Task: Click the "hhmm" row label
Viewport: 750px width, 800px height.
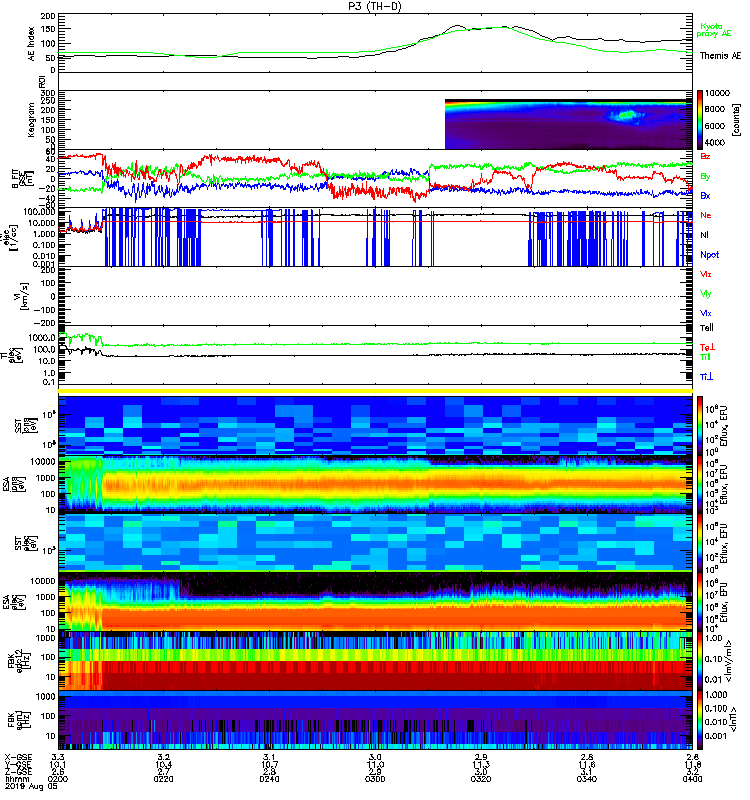Action: (x=16, y=779)
